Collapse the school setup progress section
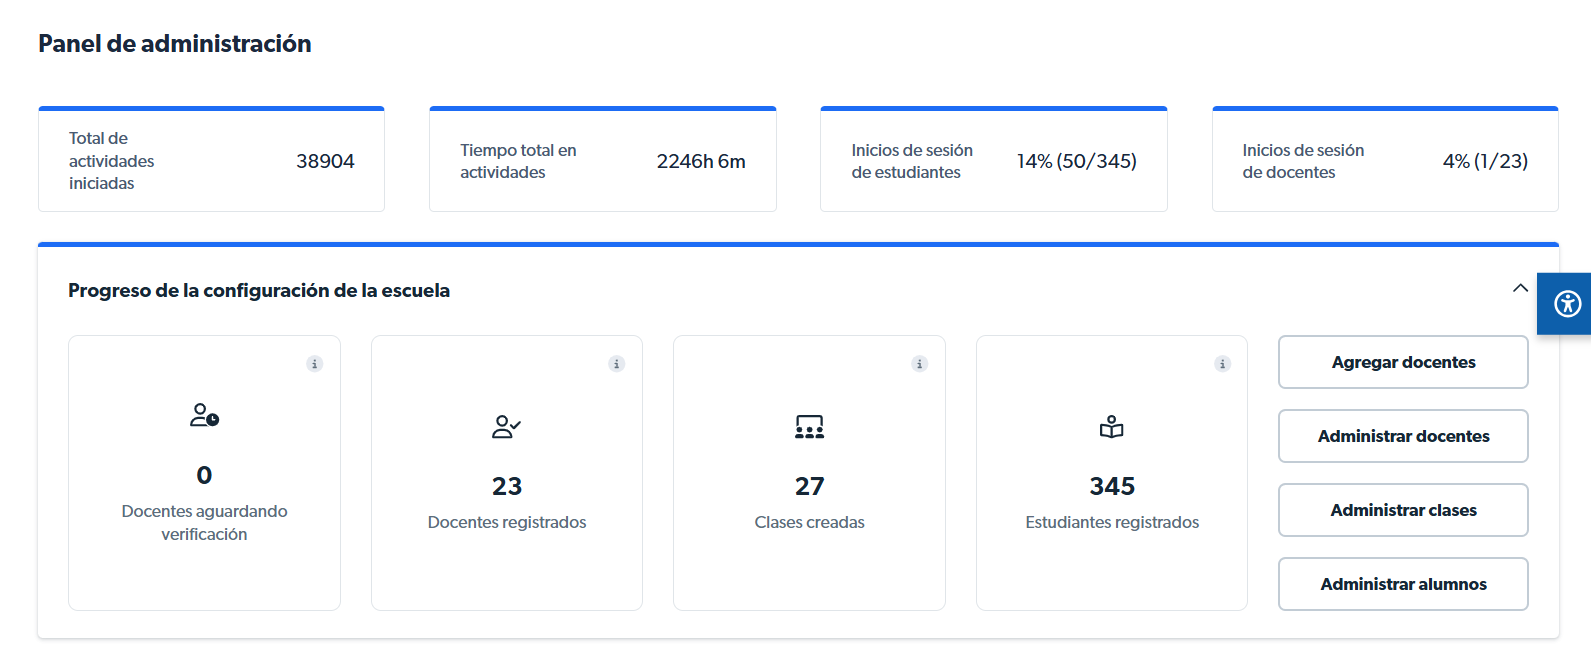This screenshot has height=660, width=1591. pos(1520,288)
